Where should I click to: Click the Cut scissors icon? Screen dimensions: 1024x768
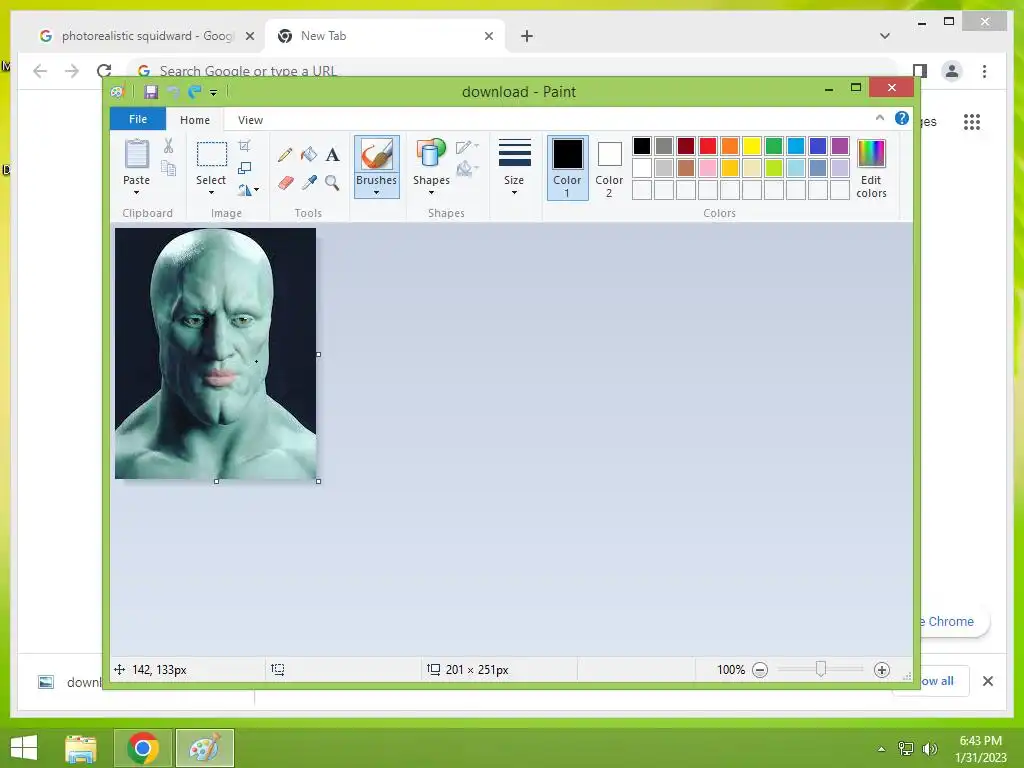point(168,146)
